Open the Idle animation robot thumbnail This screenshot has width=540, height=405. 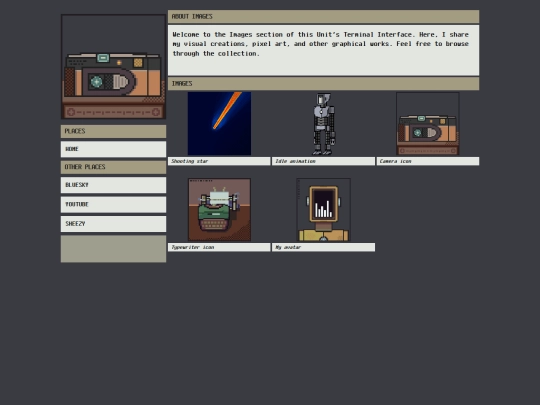click(324, 124)
